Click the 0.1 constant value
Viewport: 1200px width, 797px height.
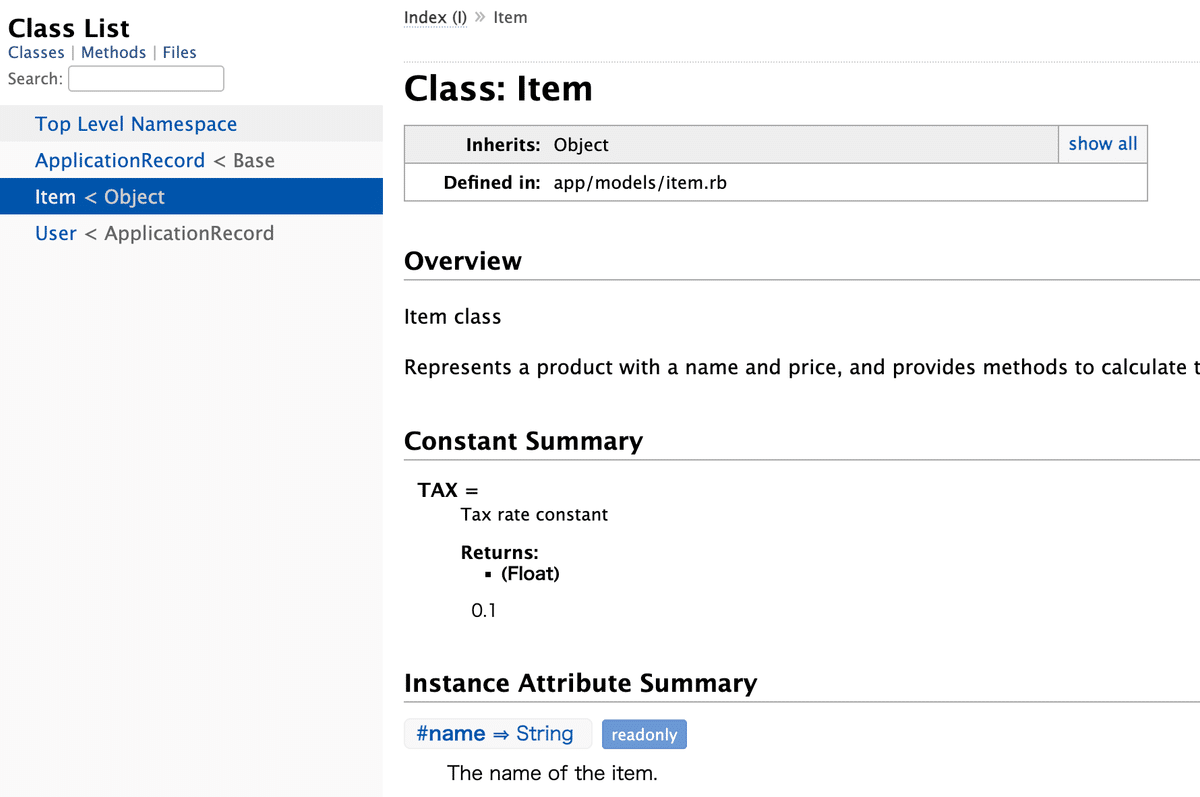[483, 610]
